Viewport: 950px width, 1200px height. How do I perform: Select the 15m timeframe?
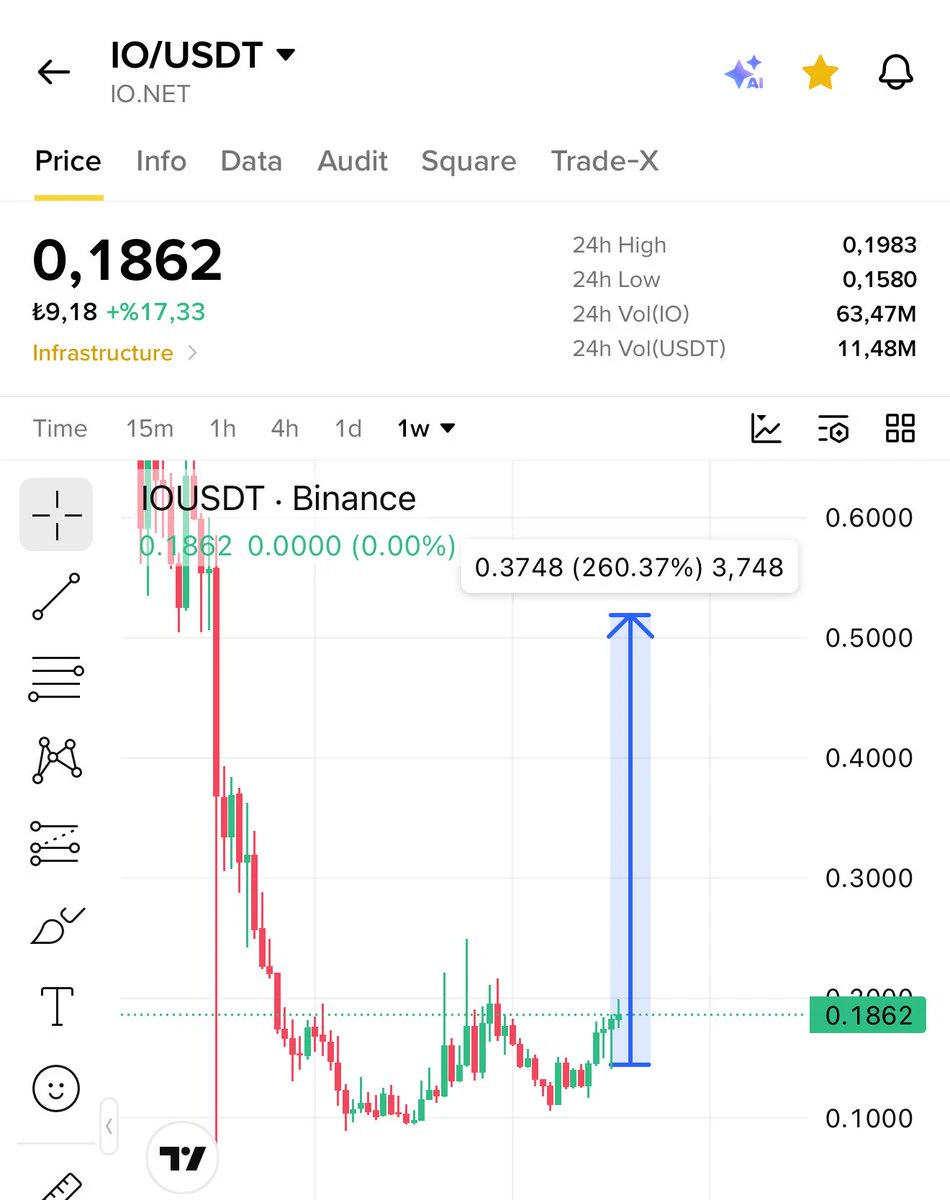tap(150, 429)
